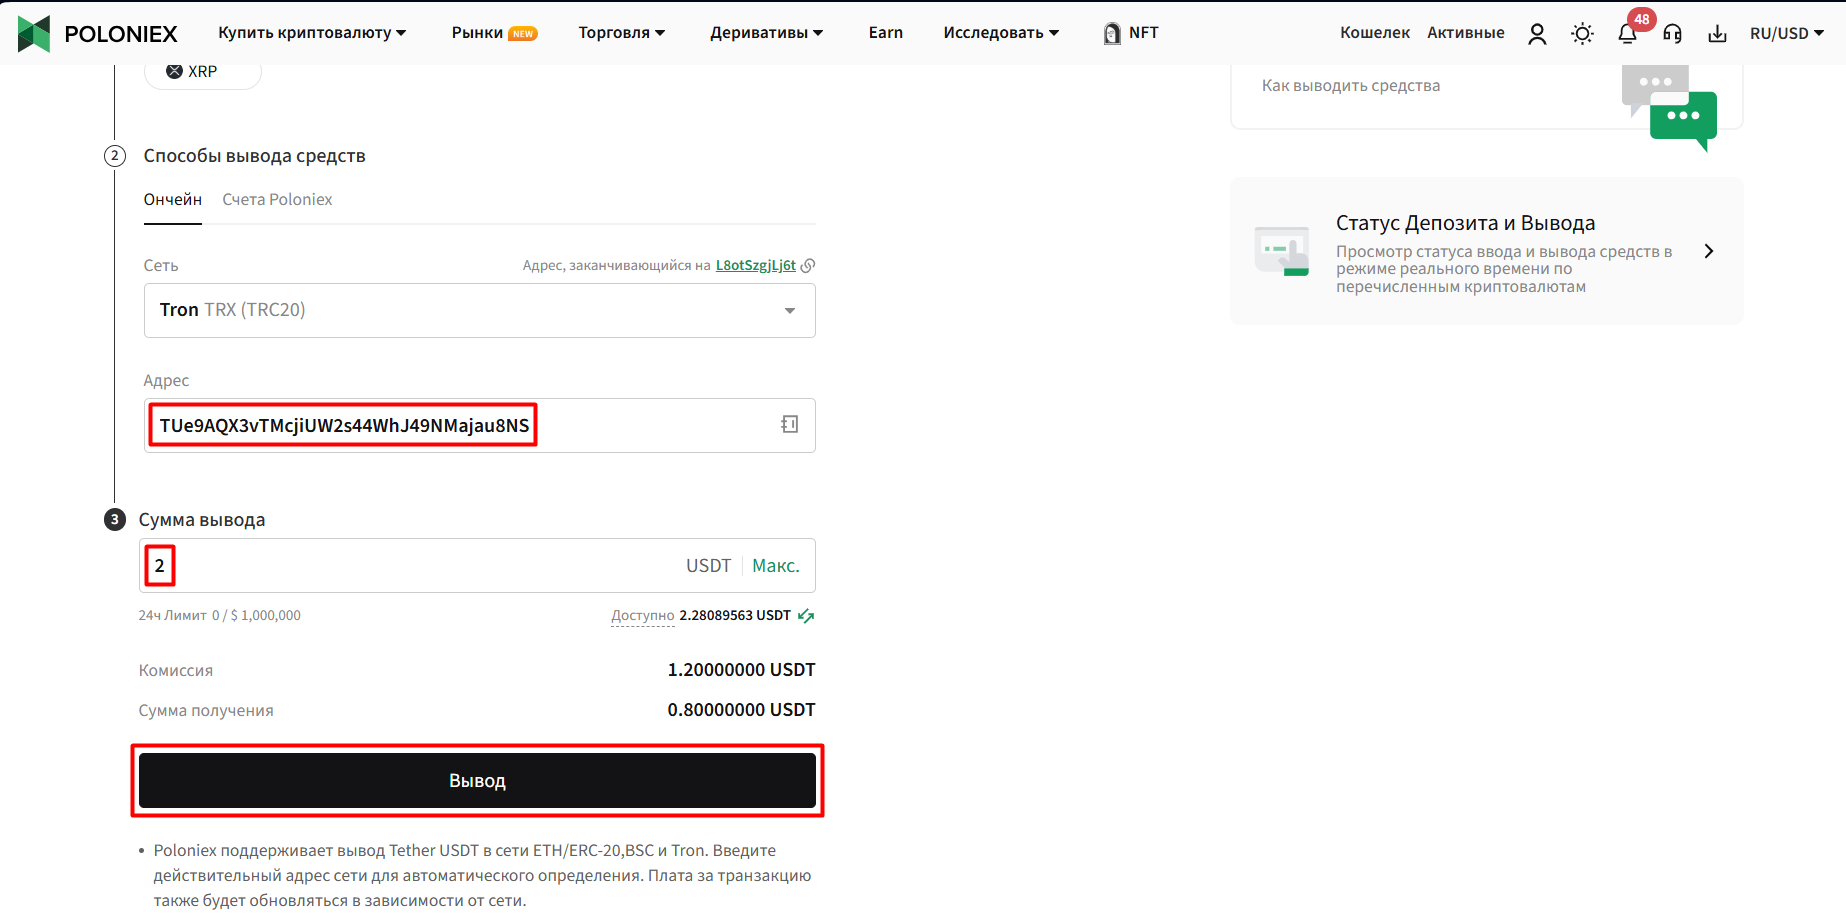Screen dimensions: 1846x918
Task: Open the user profile icon
Action: (1537, 34)
